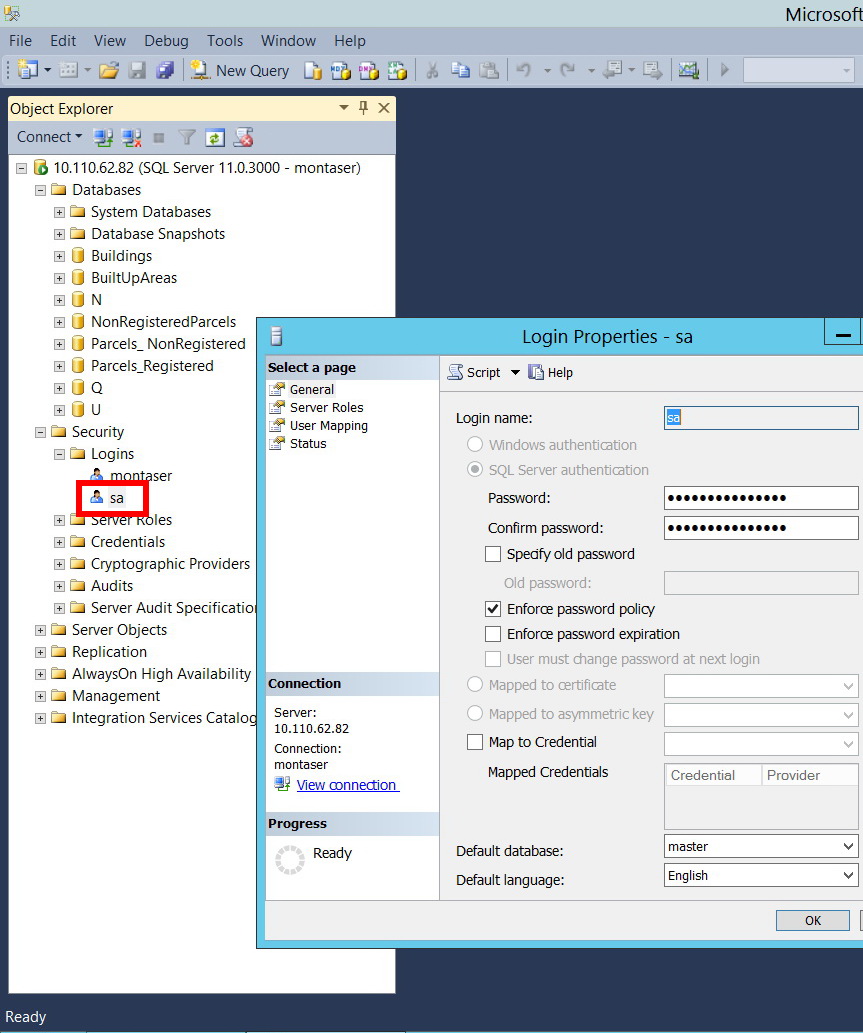Open the Tools menu
Screen dimensions: 863x1033
click(225, 41)
